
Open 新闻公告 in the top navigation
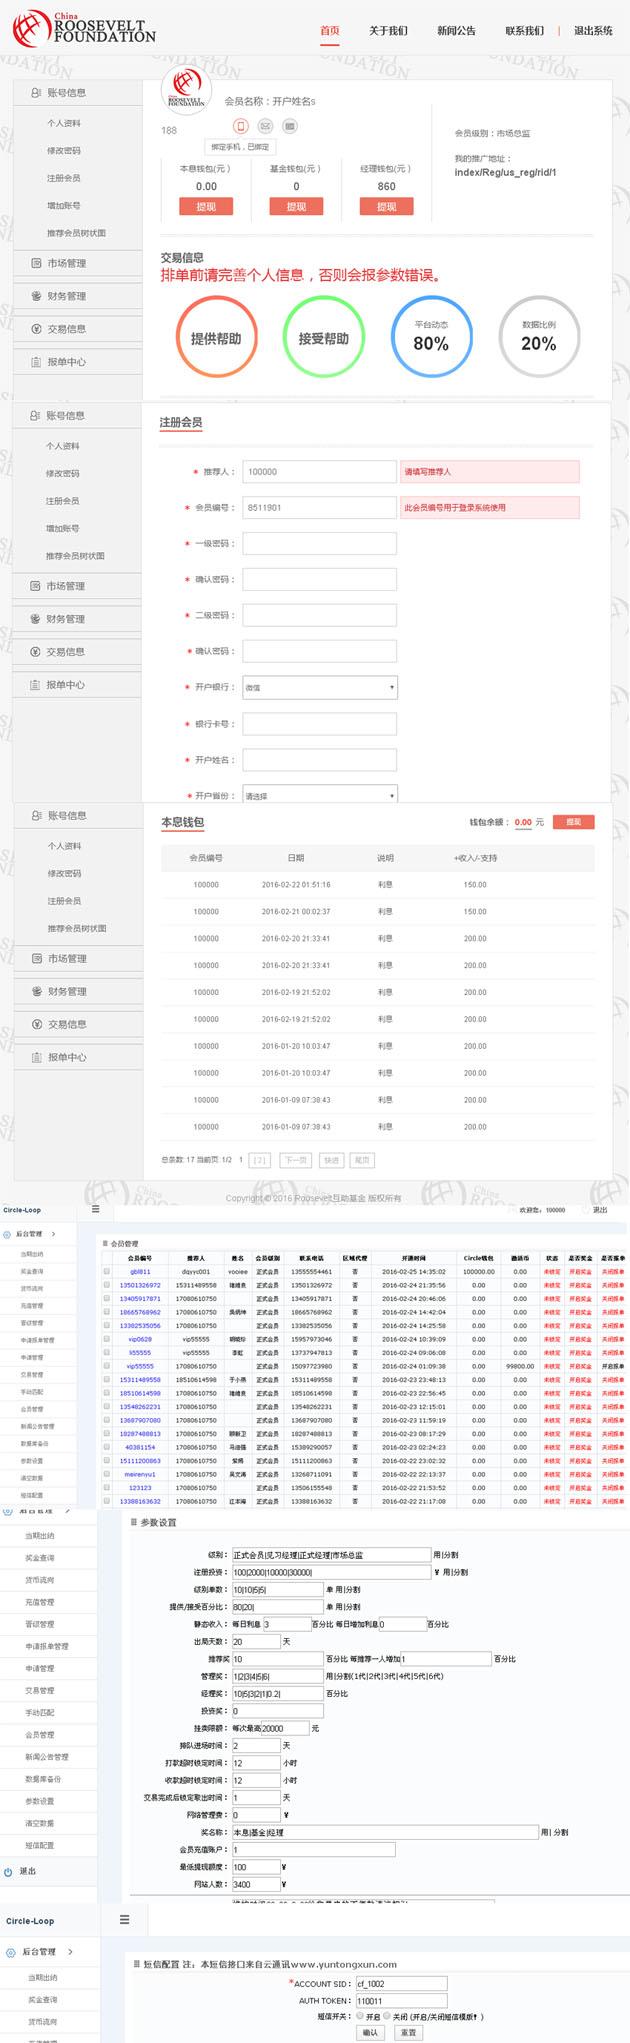[456, 31]
